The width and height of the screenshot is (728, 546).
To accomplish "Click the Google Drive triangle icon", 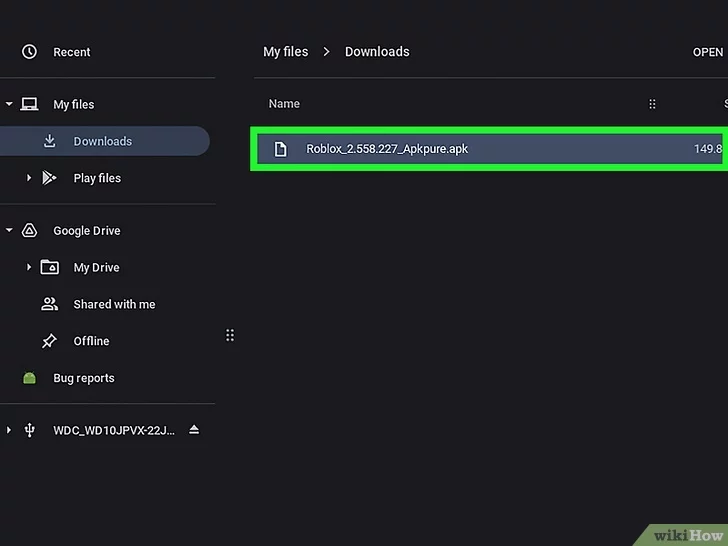I will 29,230.
